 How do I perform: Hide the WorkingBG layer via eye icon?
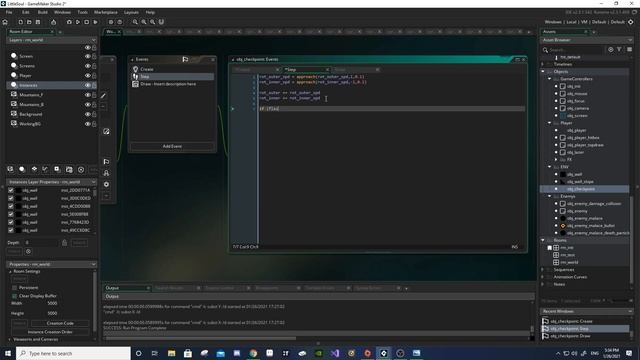[87, 124]
